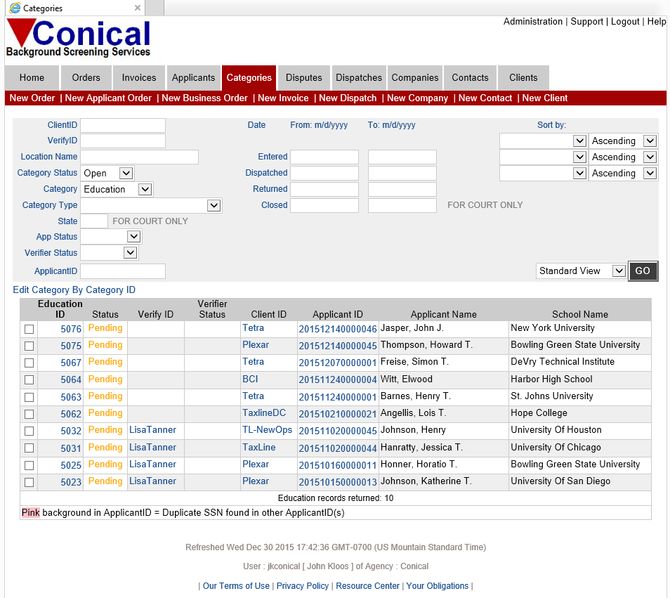
Task: Click into the ClientID input field
Action: point(122,125)
